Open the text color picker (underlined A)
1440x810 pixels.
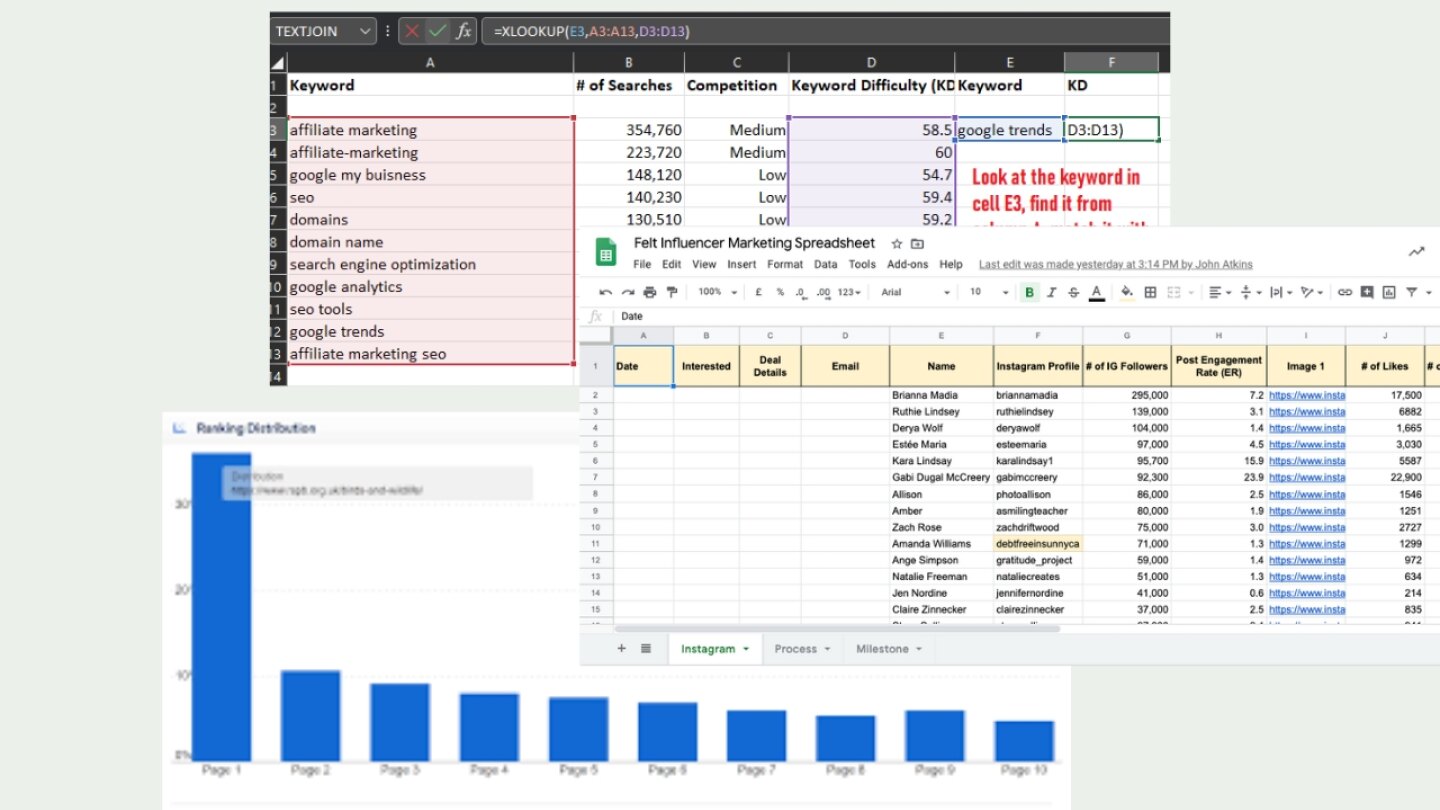[x=1096, y=292]
